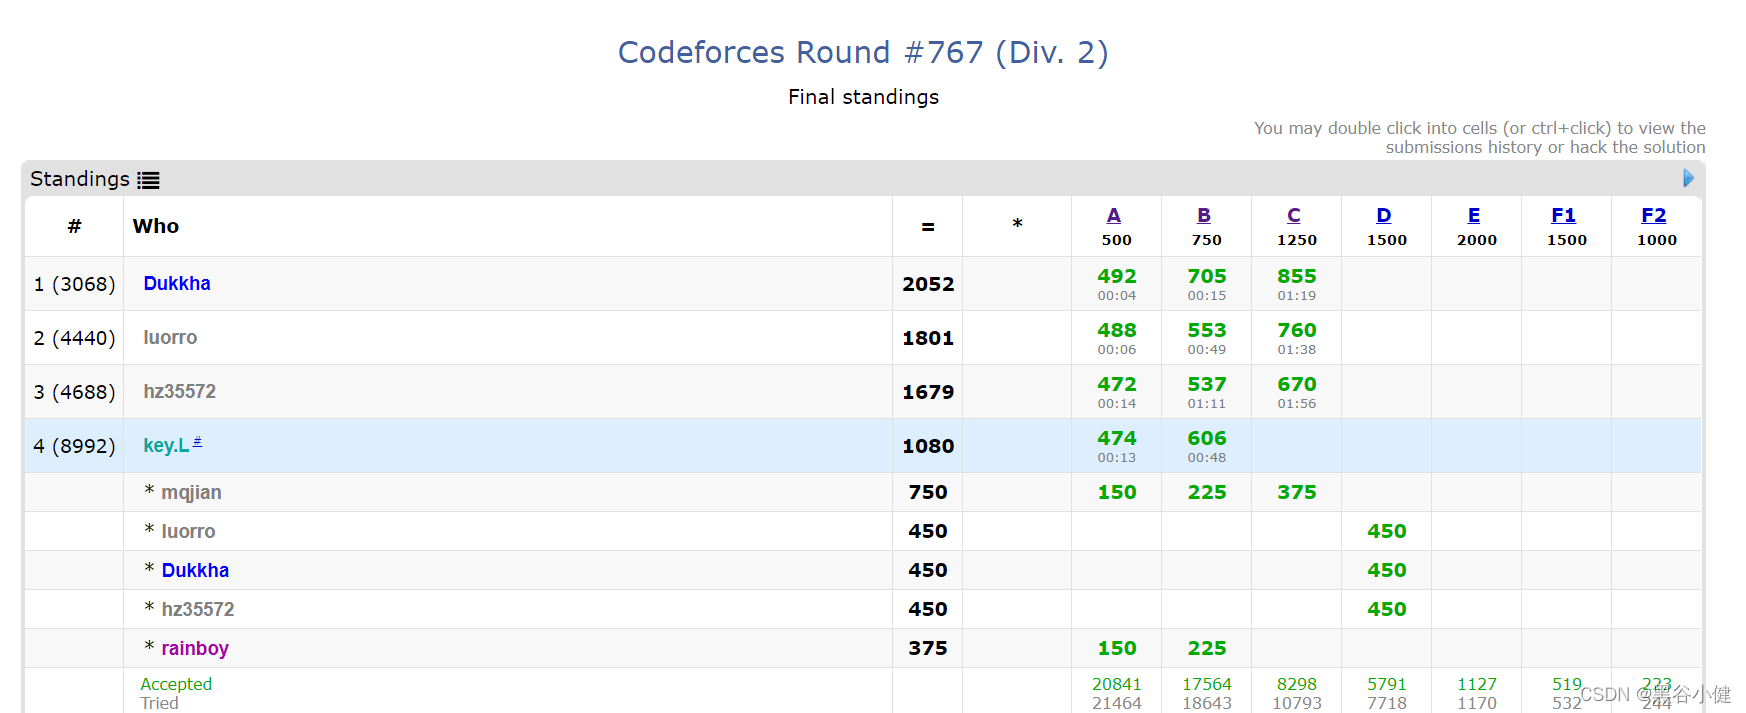Screen dimensions: 1746x713
Task: Open problem F1 link
Action: pyautogui.click(x=1564, y=215)
